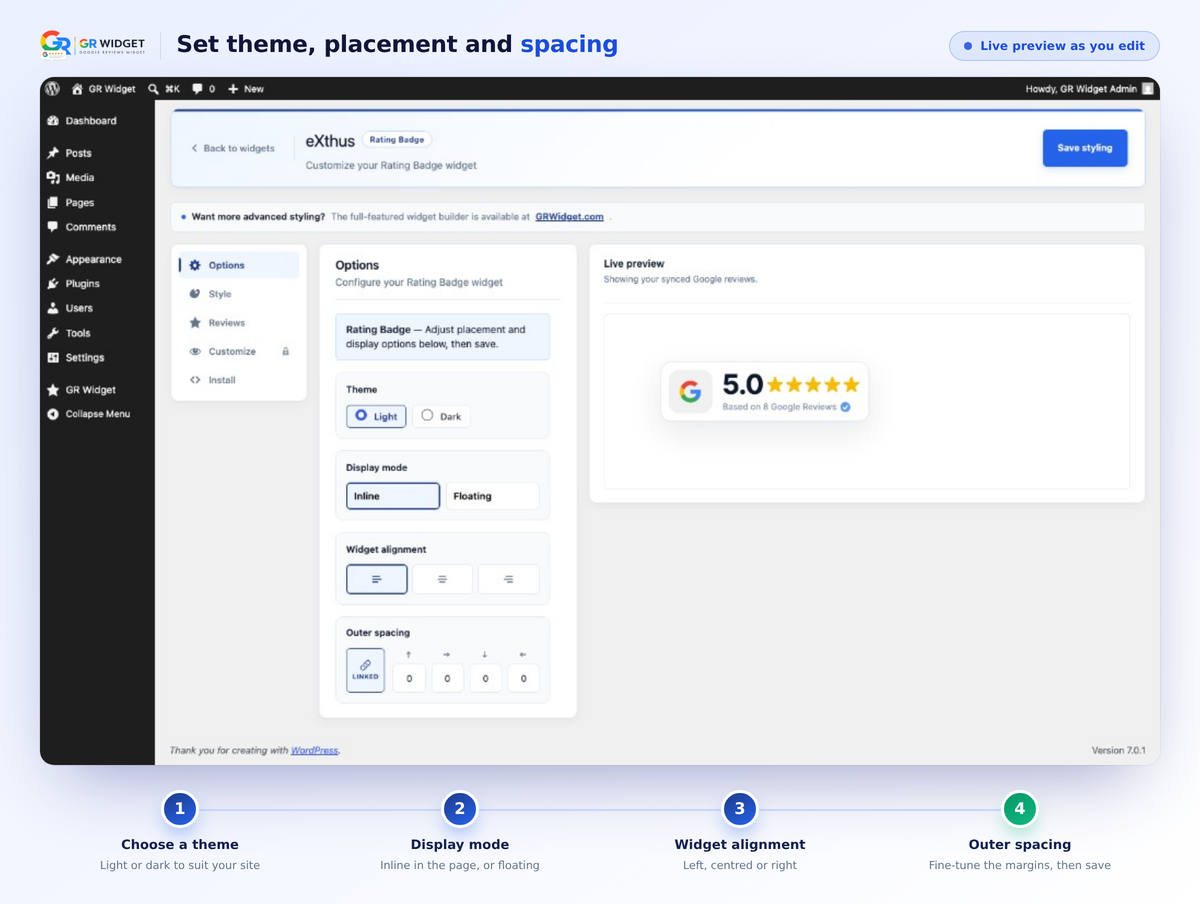Click the Media icon in sidebar

tap(53, 178)
